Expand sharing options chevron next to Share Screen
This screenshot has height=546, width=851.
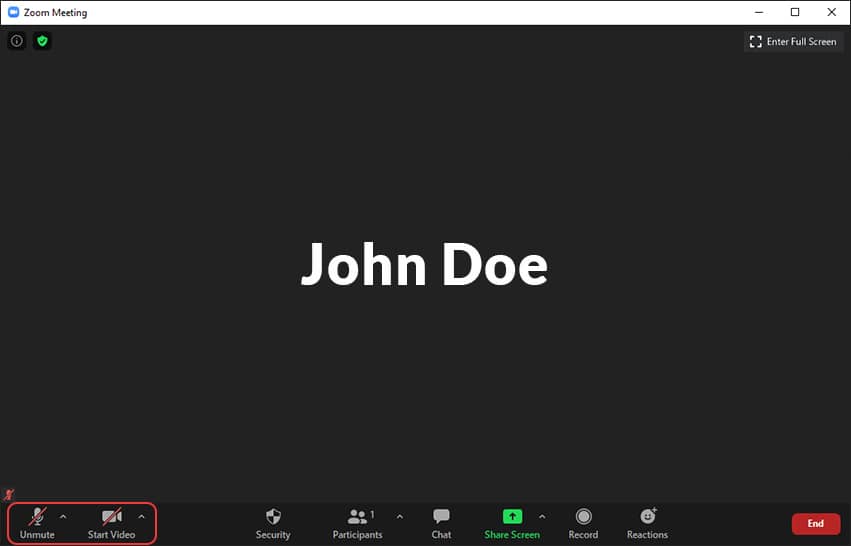point(542,517)
